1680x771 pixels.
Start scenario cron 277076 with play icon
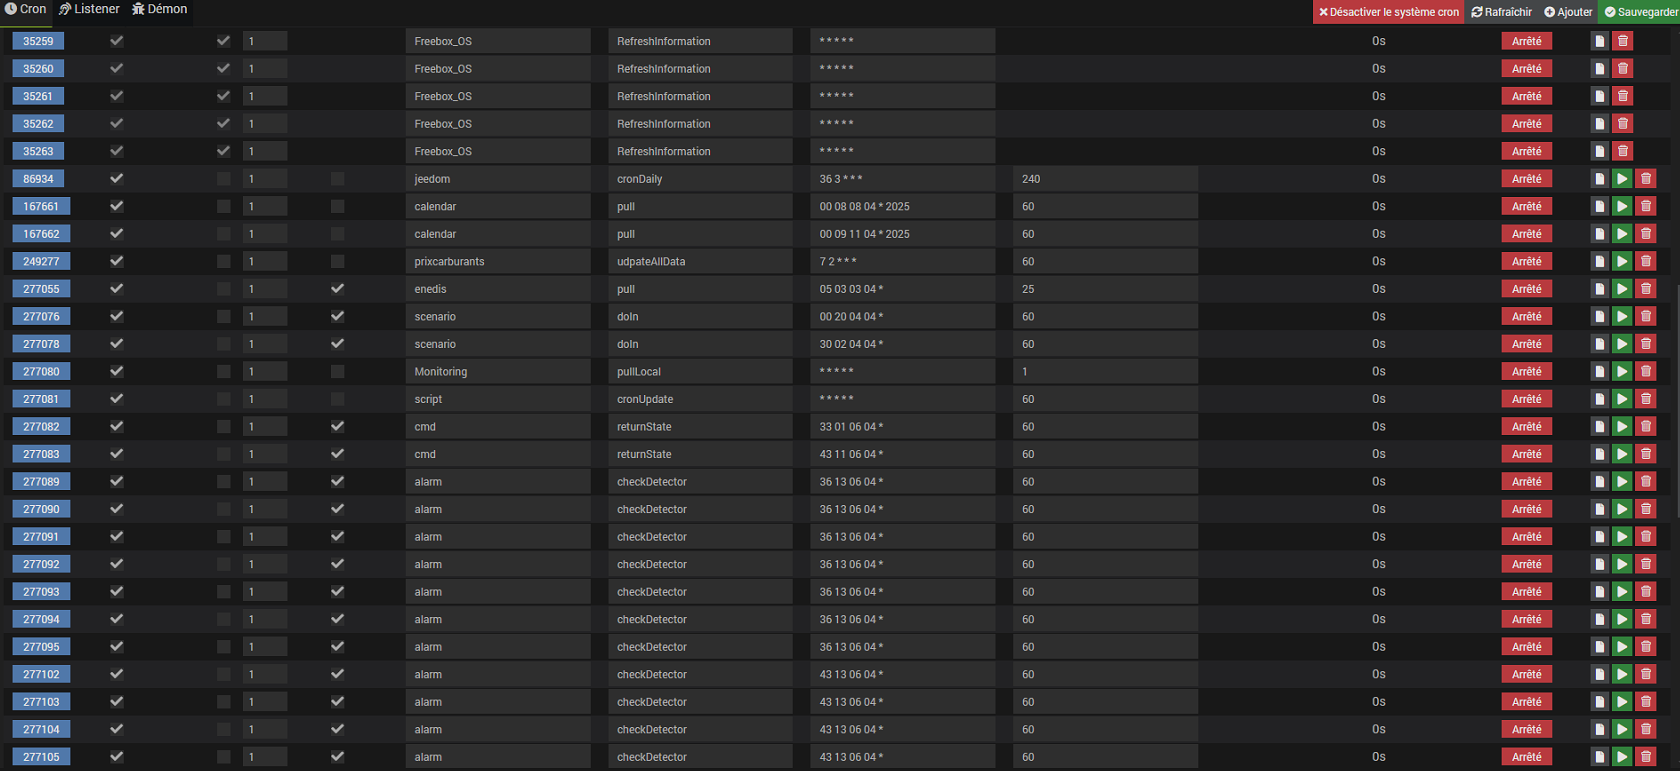[1622, 316]
